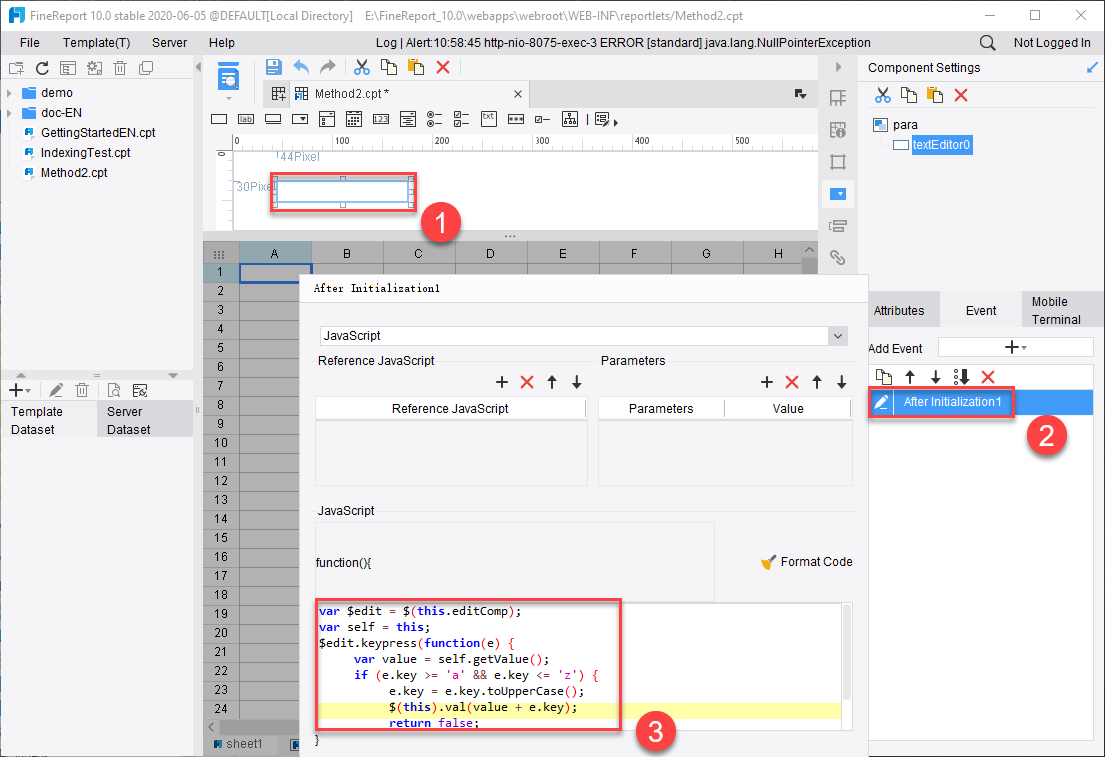The image size is (1105, 757).
Task: Close the Method2.cpt tab
Action: [518, 94]
